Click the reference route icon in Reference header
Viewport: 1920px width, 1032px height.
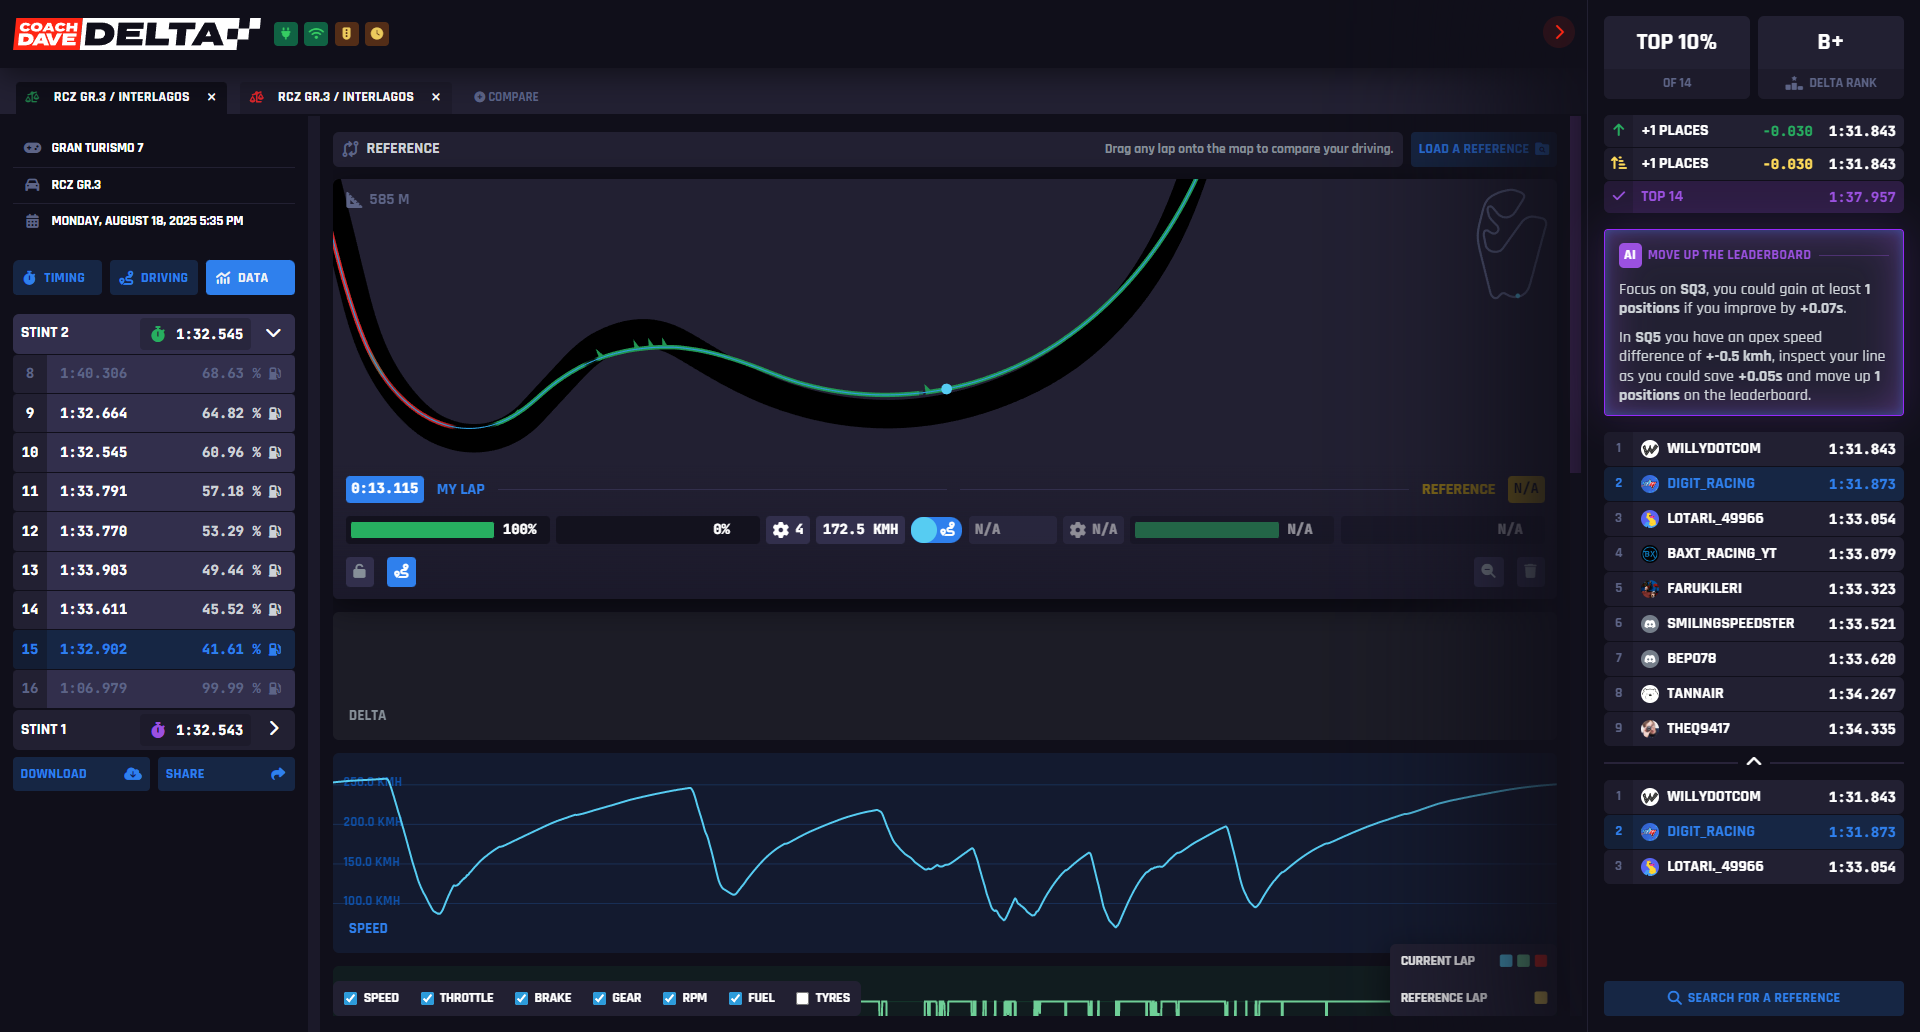point(350,149)
